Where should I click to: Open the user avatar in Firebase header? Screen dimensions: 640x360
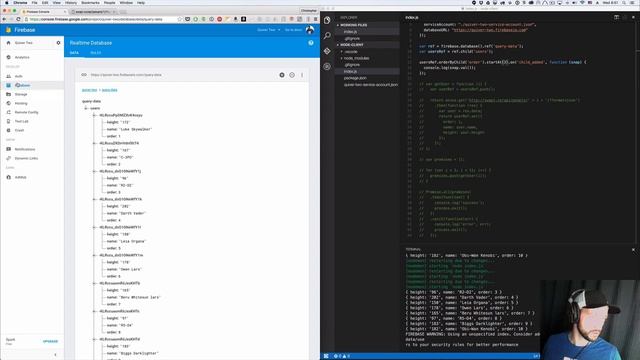(x=310, y=30)
